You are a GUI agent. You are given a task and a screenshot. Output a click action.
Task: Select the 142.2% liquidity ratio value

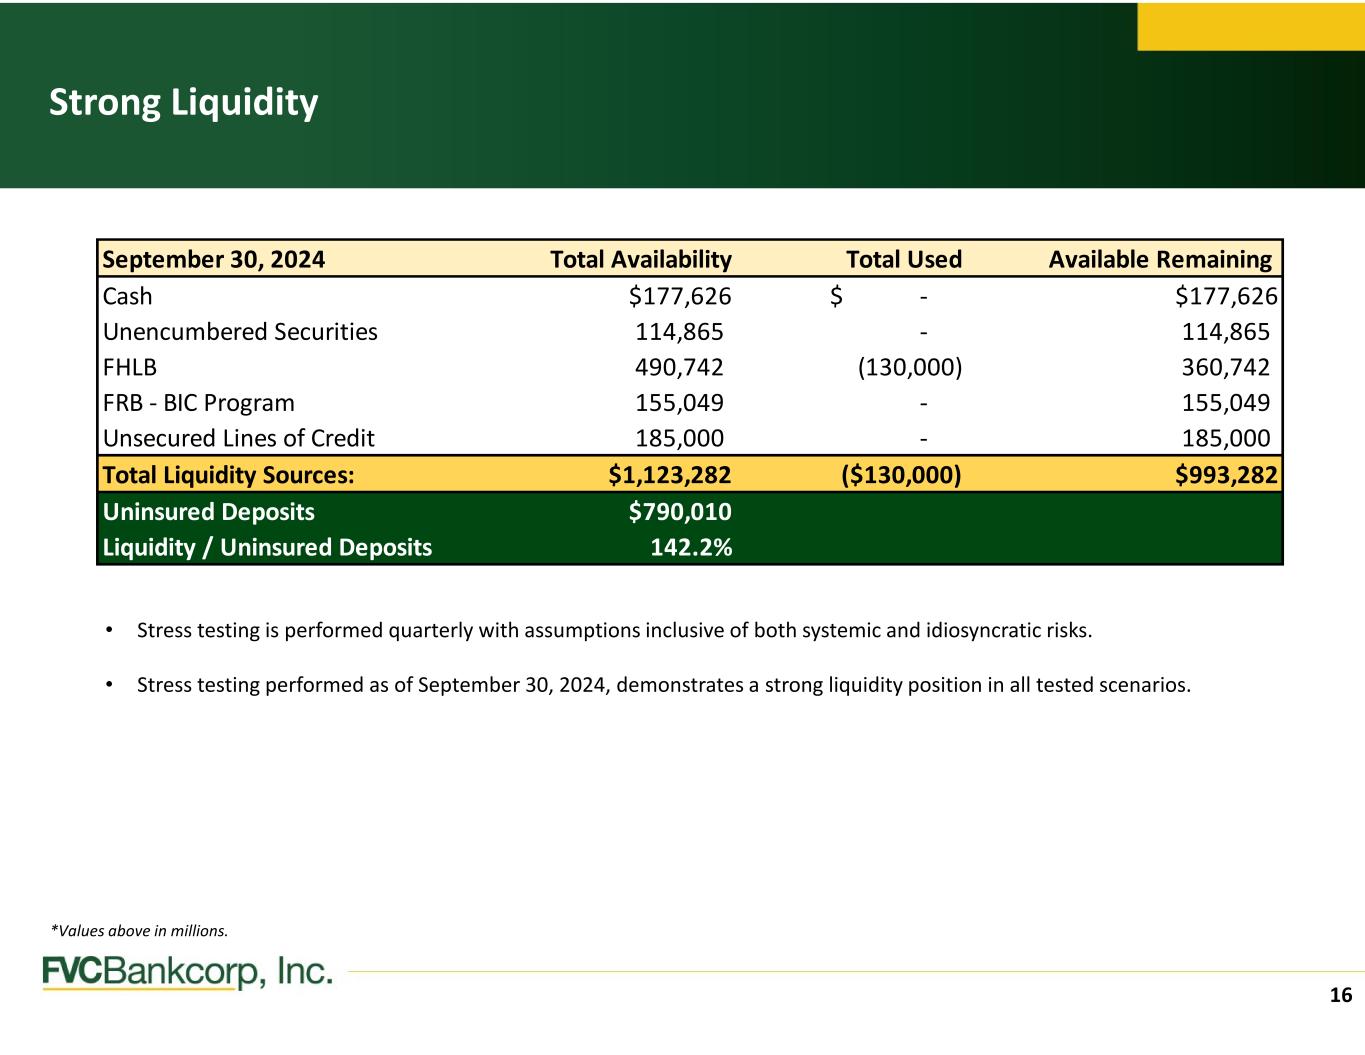691,547
